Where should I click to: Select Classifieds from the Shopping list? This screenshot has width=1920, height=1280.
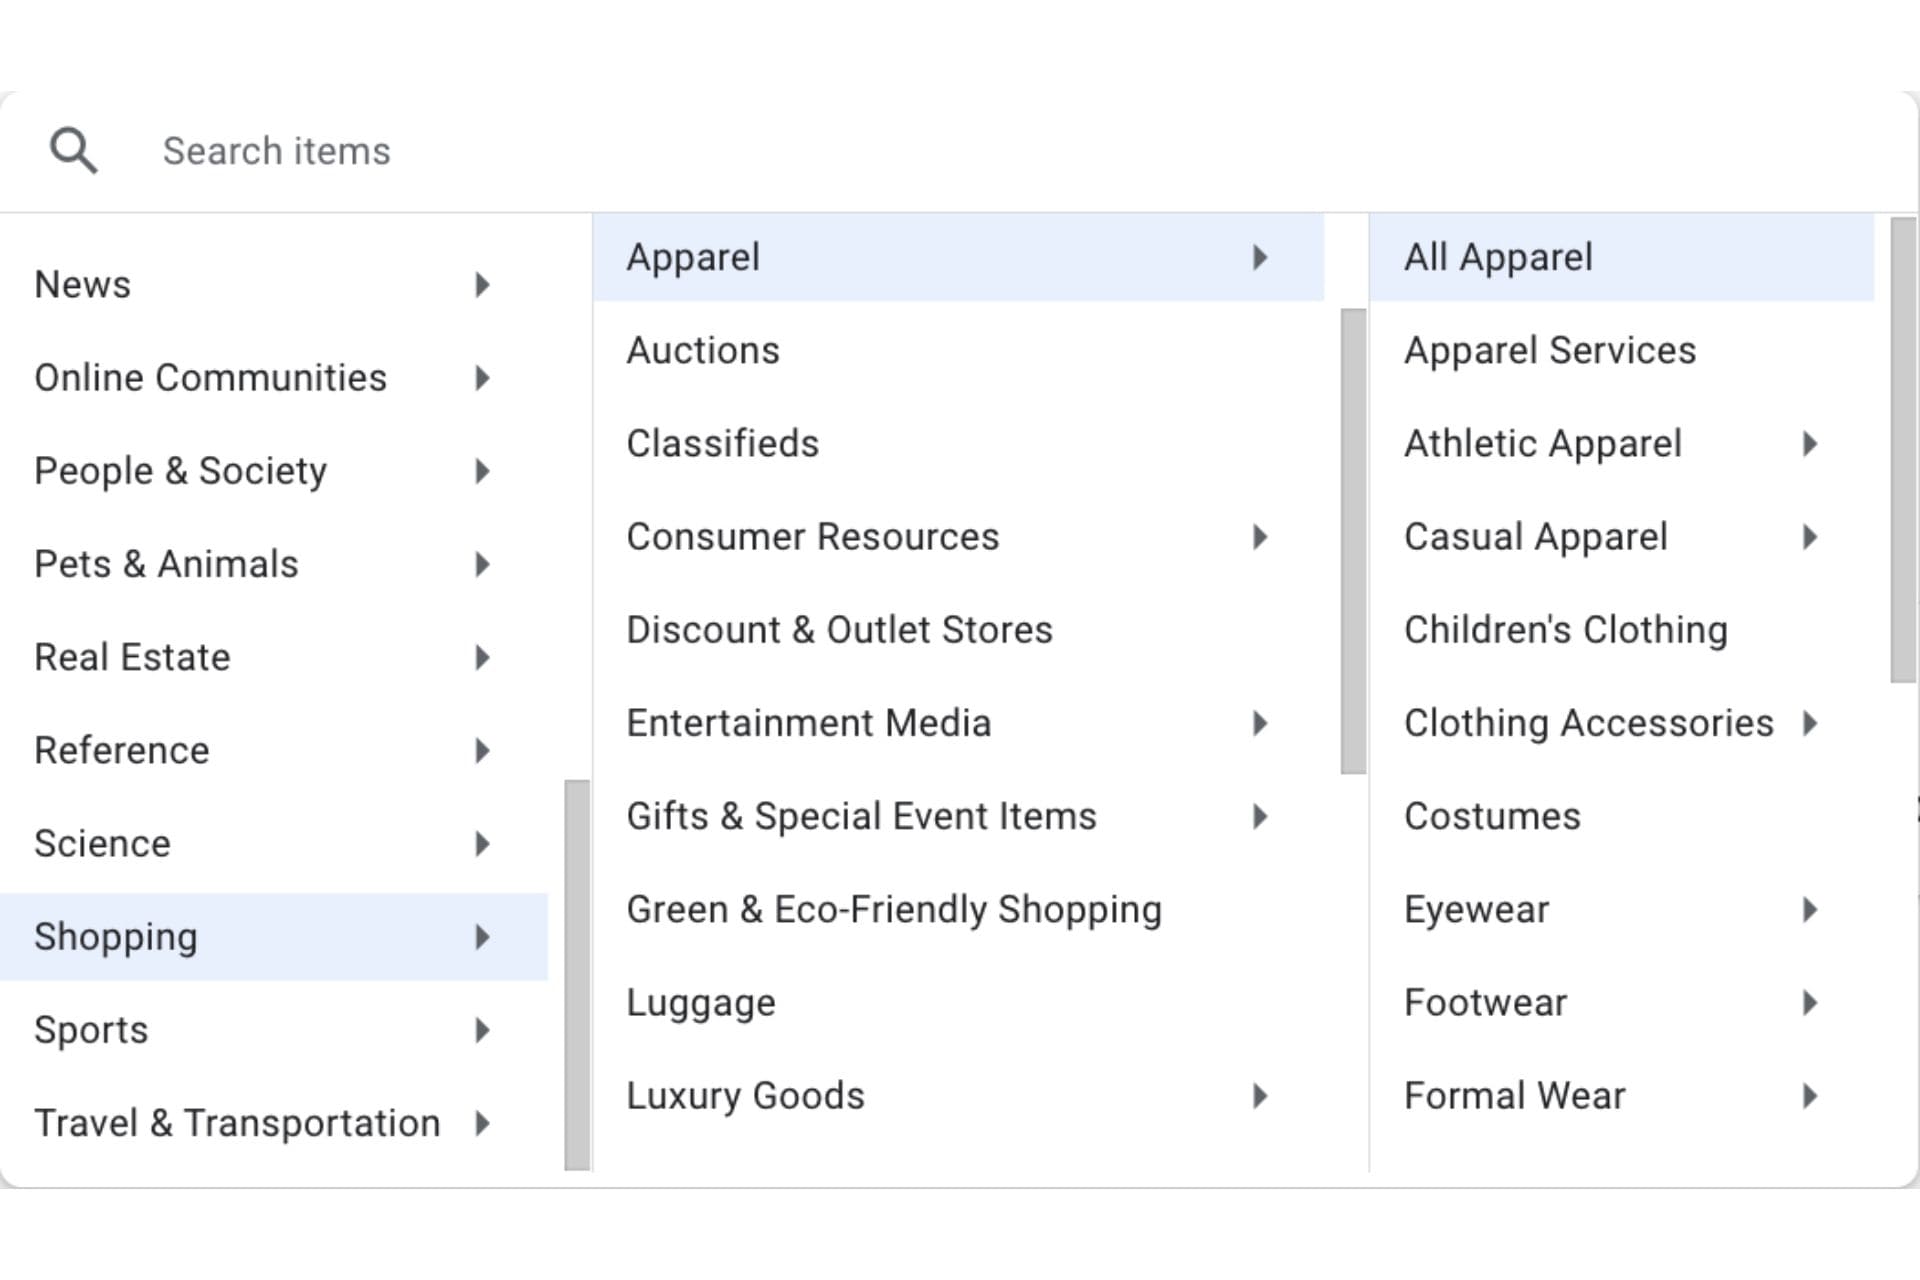point(722,444)
